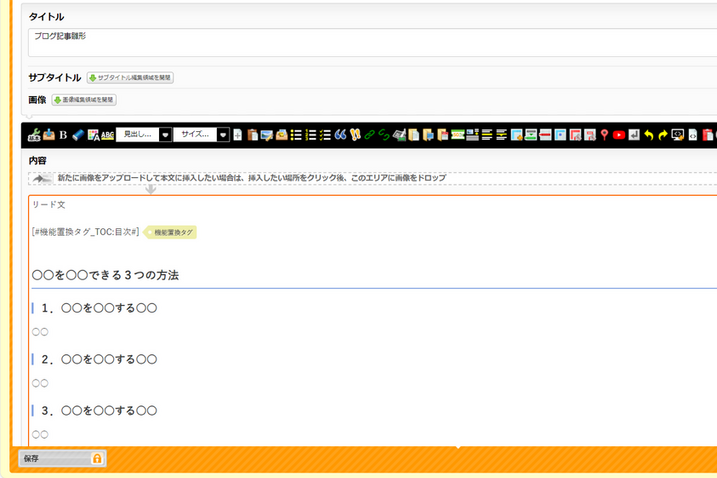Image resolution: width=717 pixels, height=478 pixels.
Task: Insert a hyperlink with the chain icon
Action: click(x=369, y=134)
